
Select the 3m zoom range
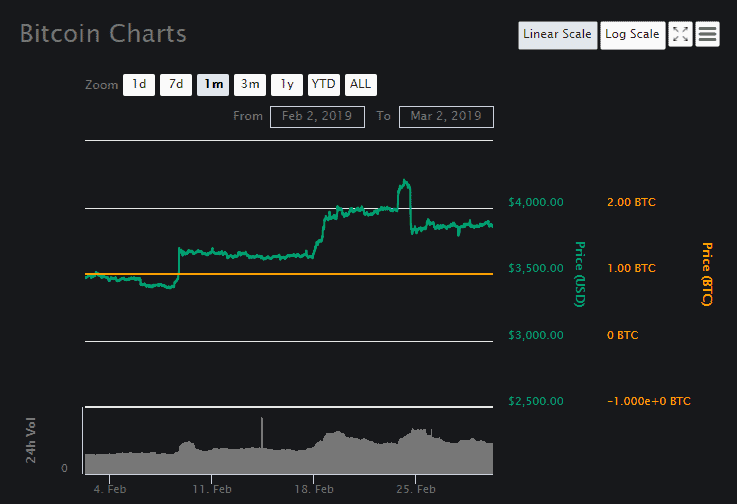pyautogui.click(x=250, y=85)
